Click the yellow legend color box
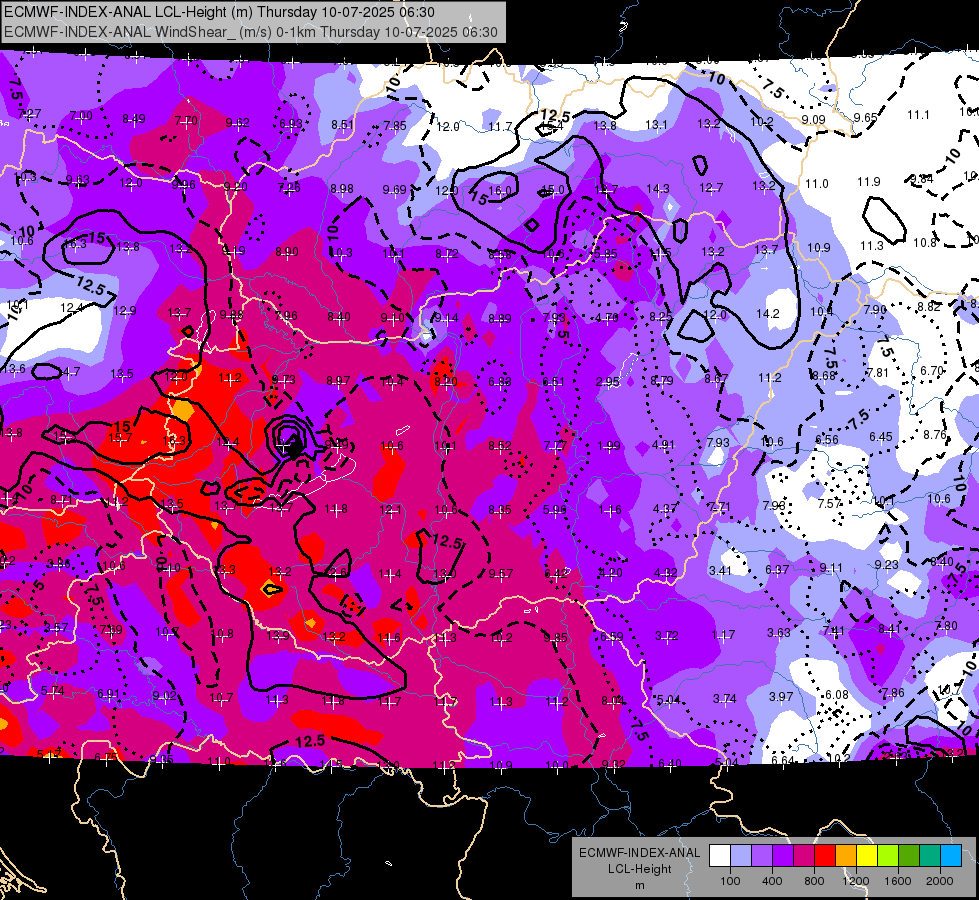Image resolution: width=979 pixels, height=900 pixels. pos(867,856)
